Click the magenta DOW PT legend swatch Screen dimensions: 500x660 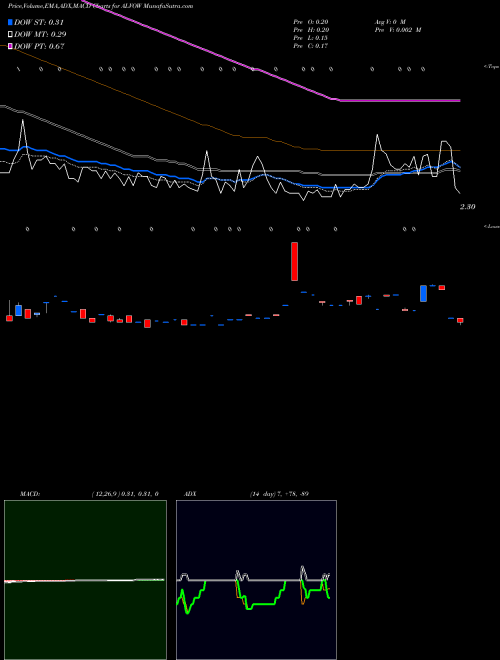pyautogui.click(x=10, y=46)
